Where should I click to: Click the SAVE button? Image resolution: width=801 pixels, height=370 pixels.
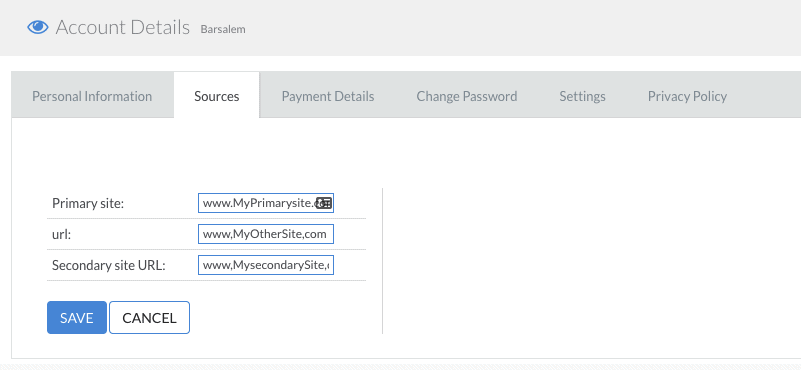[x=77, y=318]
